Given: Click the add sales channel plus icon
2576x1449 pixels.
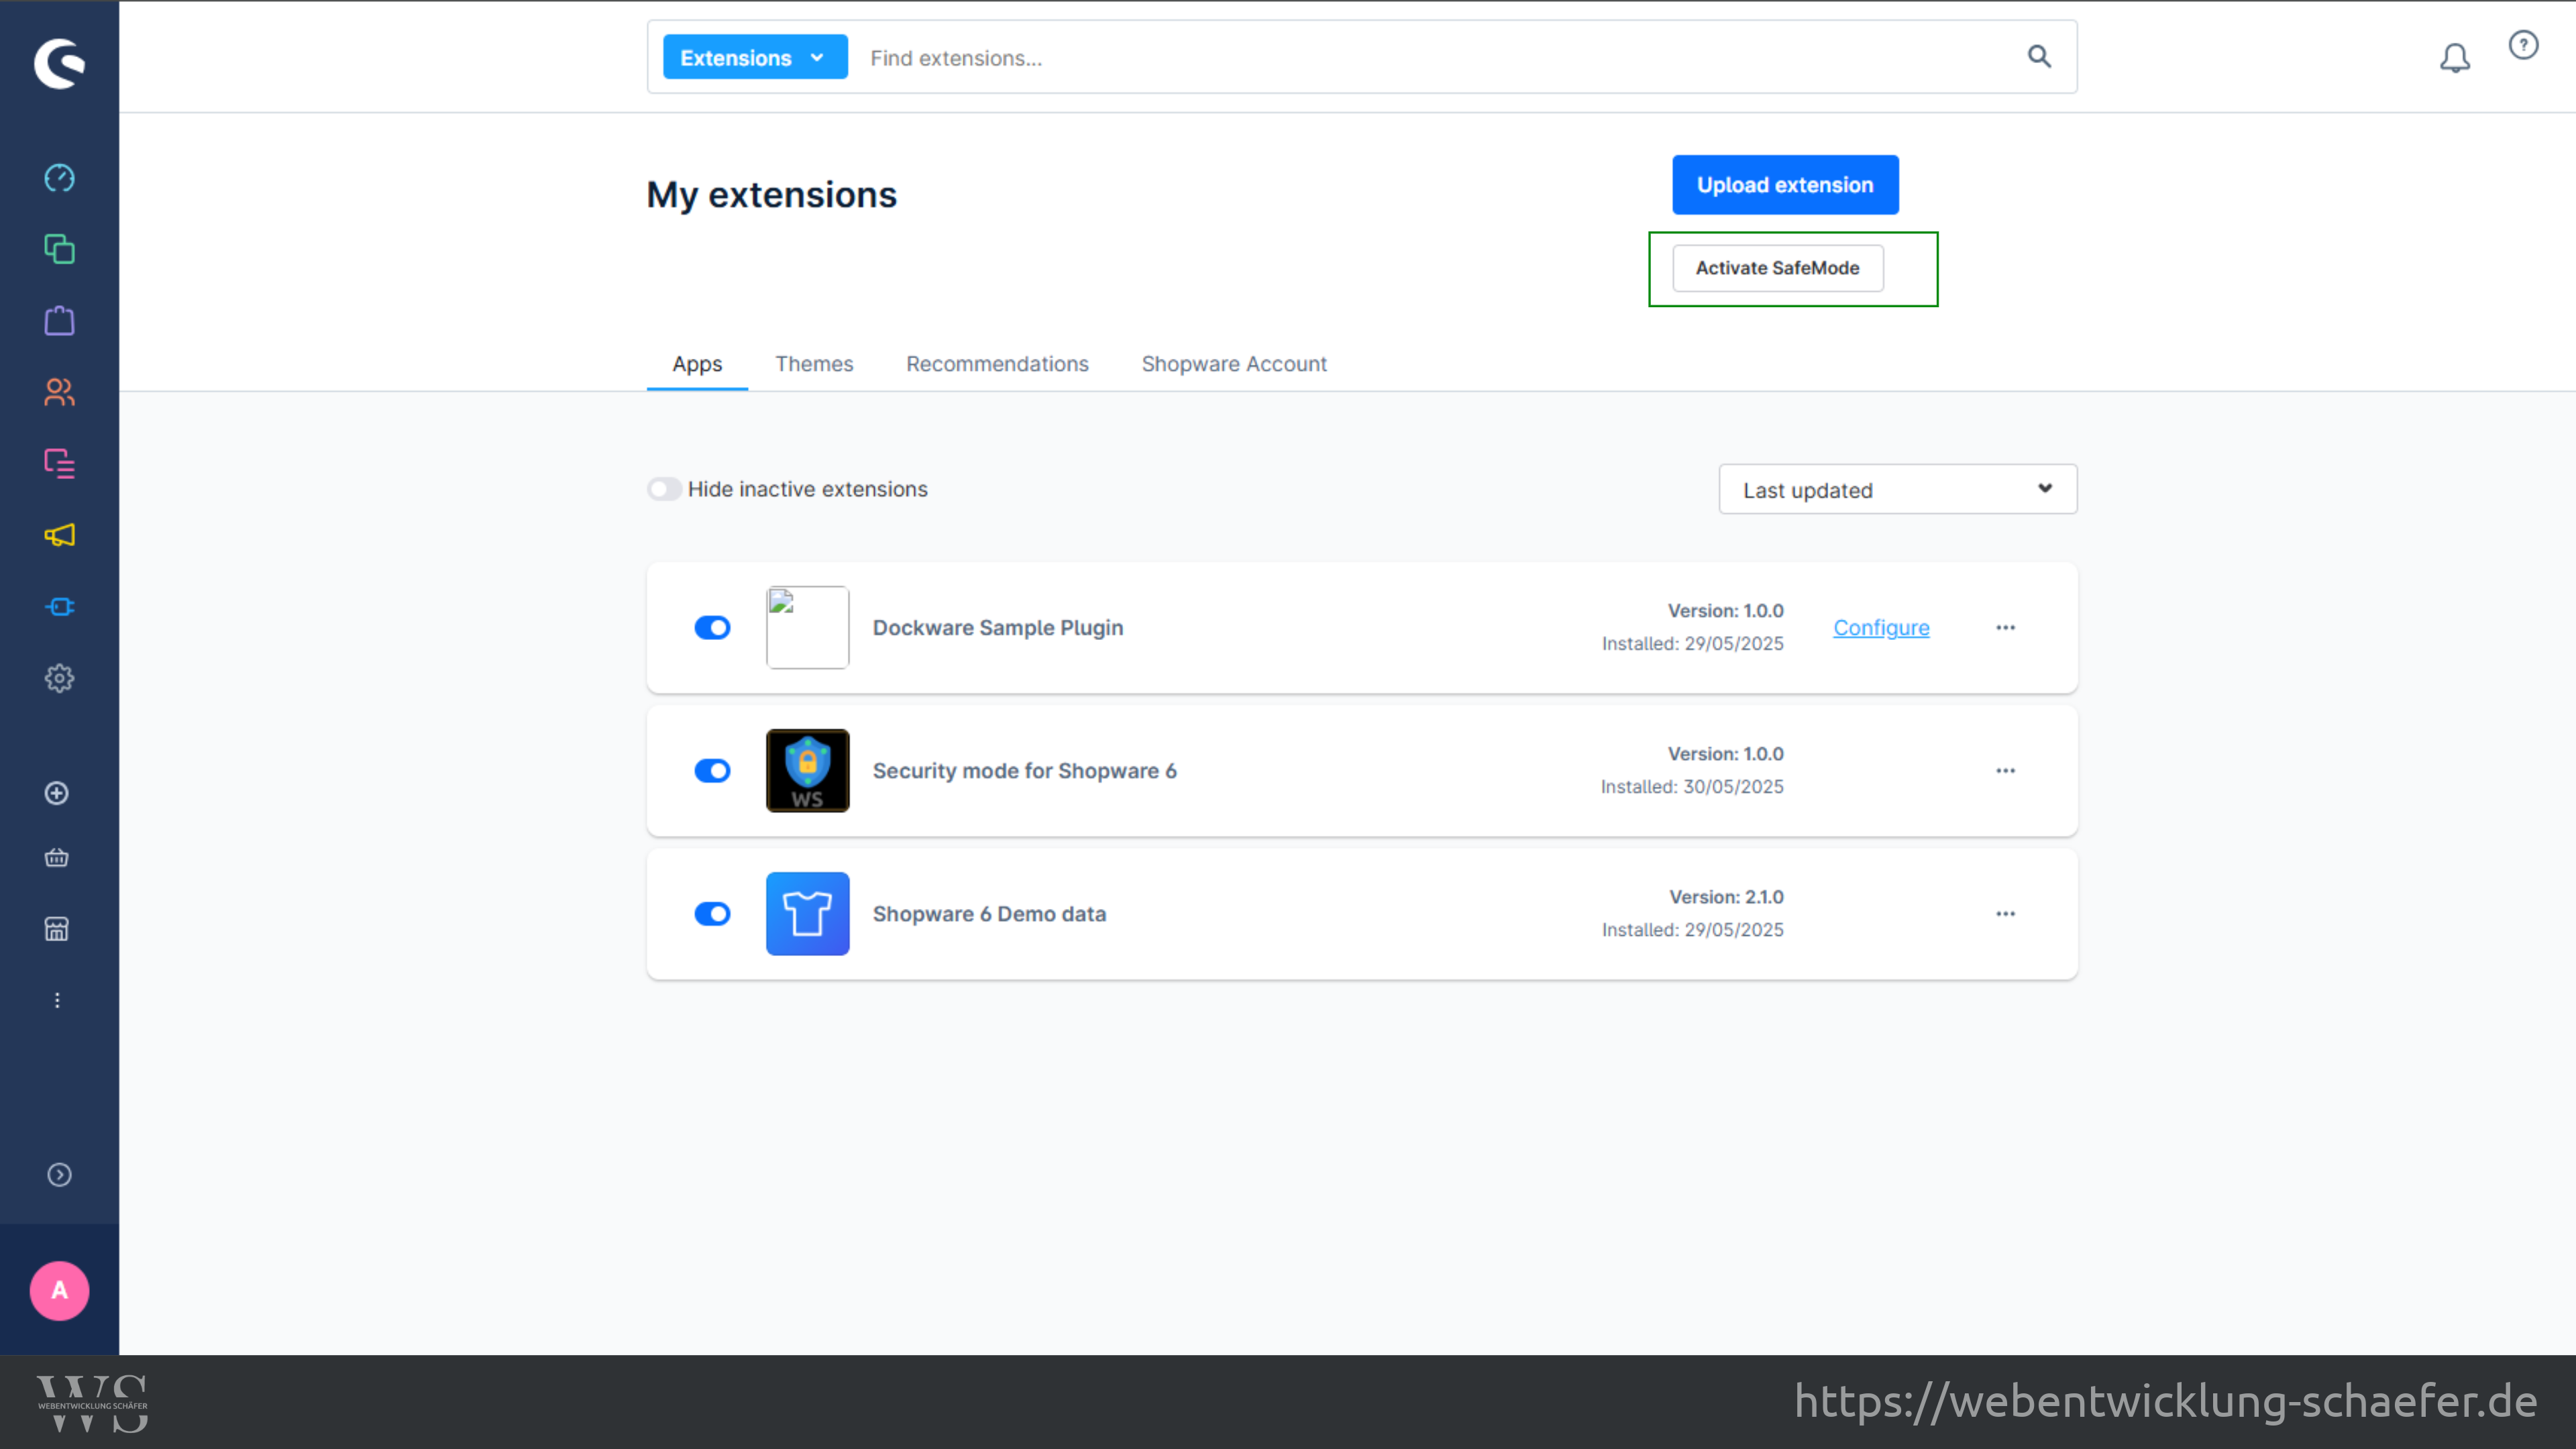Looking at the screenshot, I should click(57, 793).
